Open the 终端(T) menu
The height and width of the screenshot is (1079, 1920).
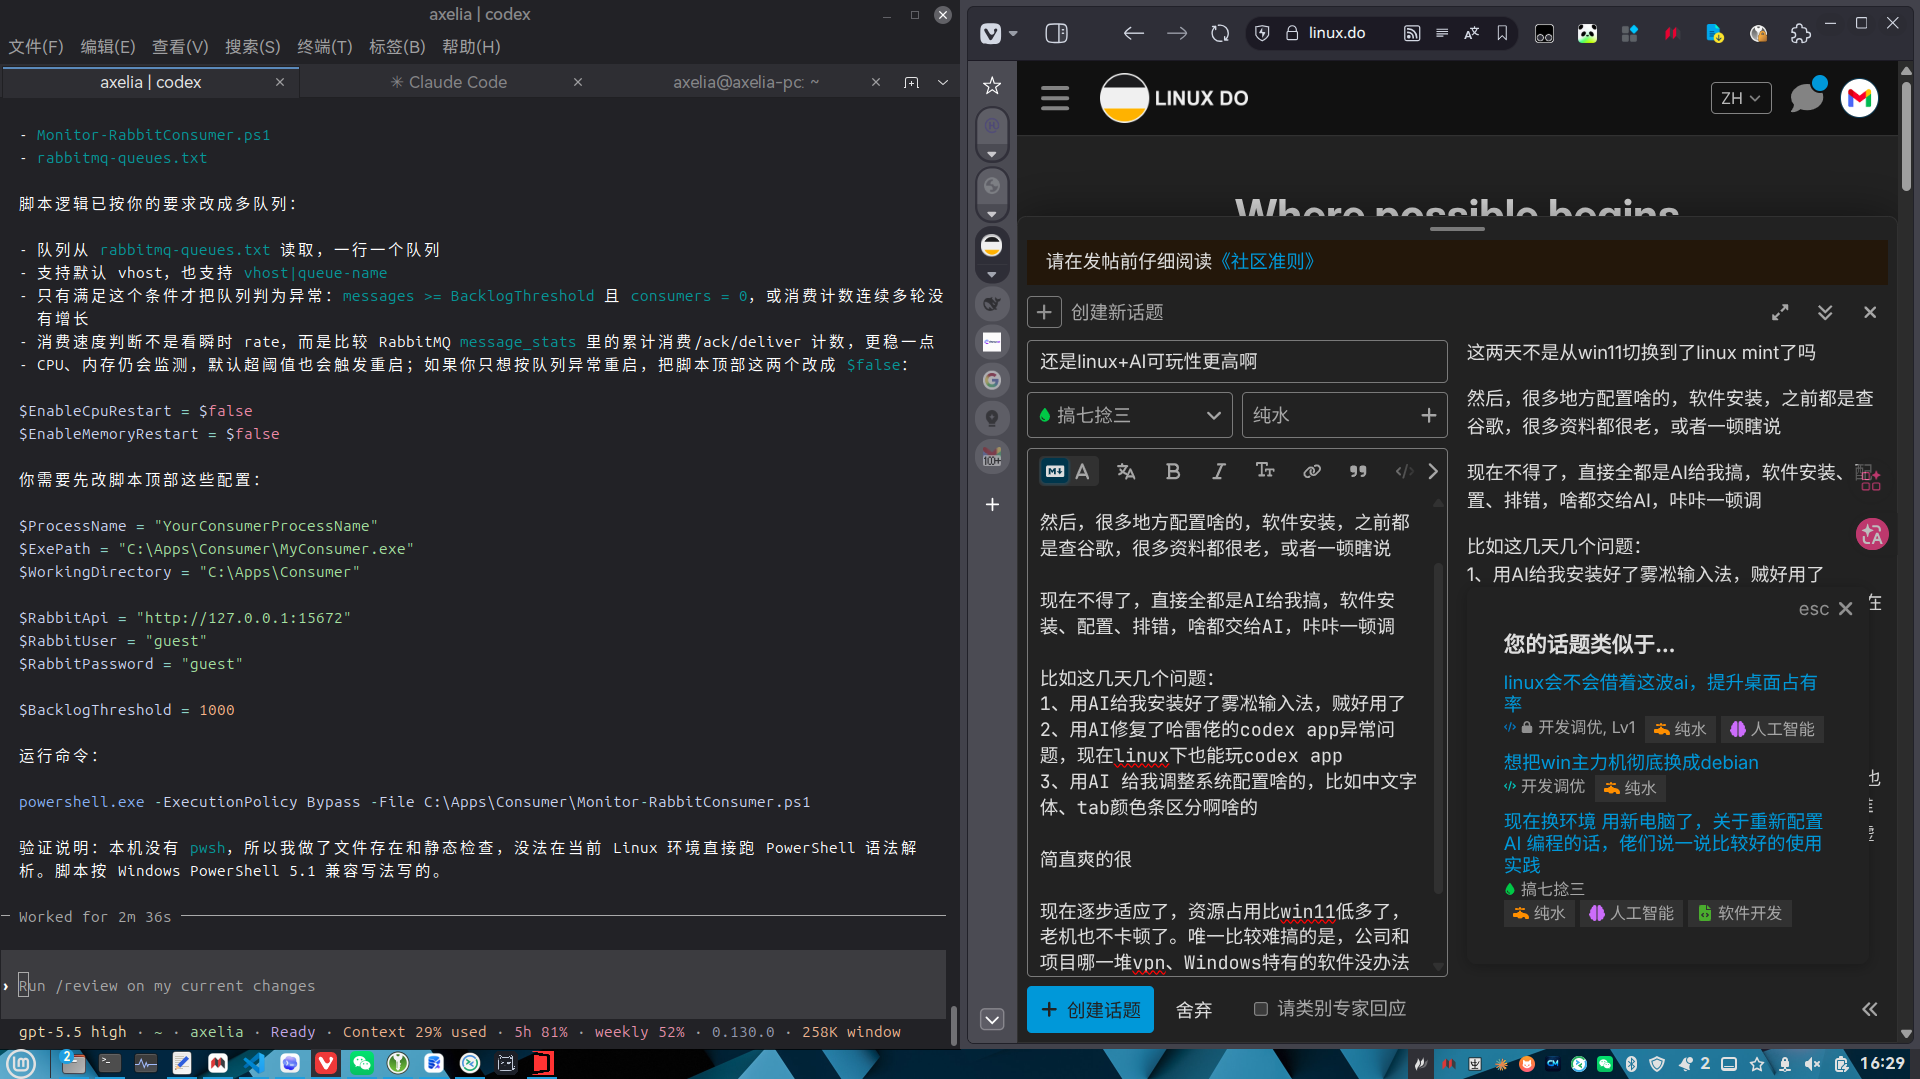click(x=324, y=47)
